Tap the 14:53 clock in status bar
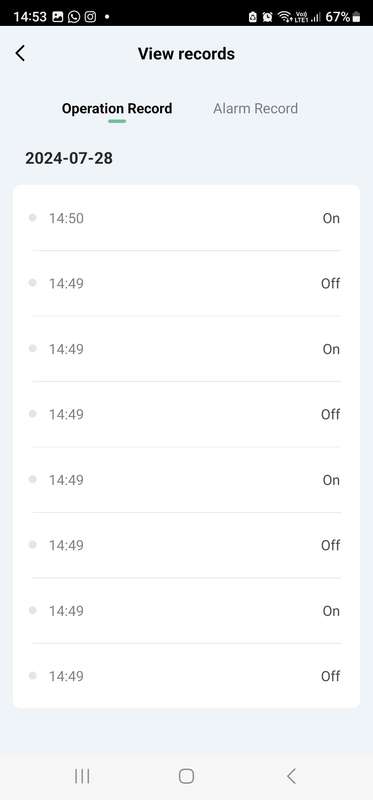 30,17
